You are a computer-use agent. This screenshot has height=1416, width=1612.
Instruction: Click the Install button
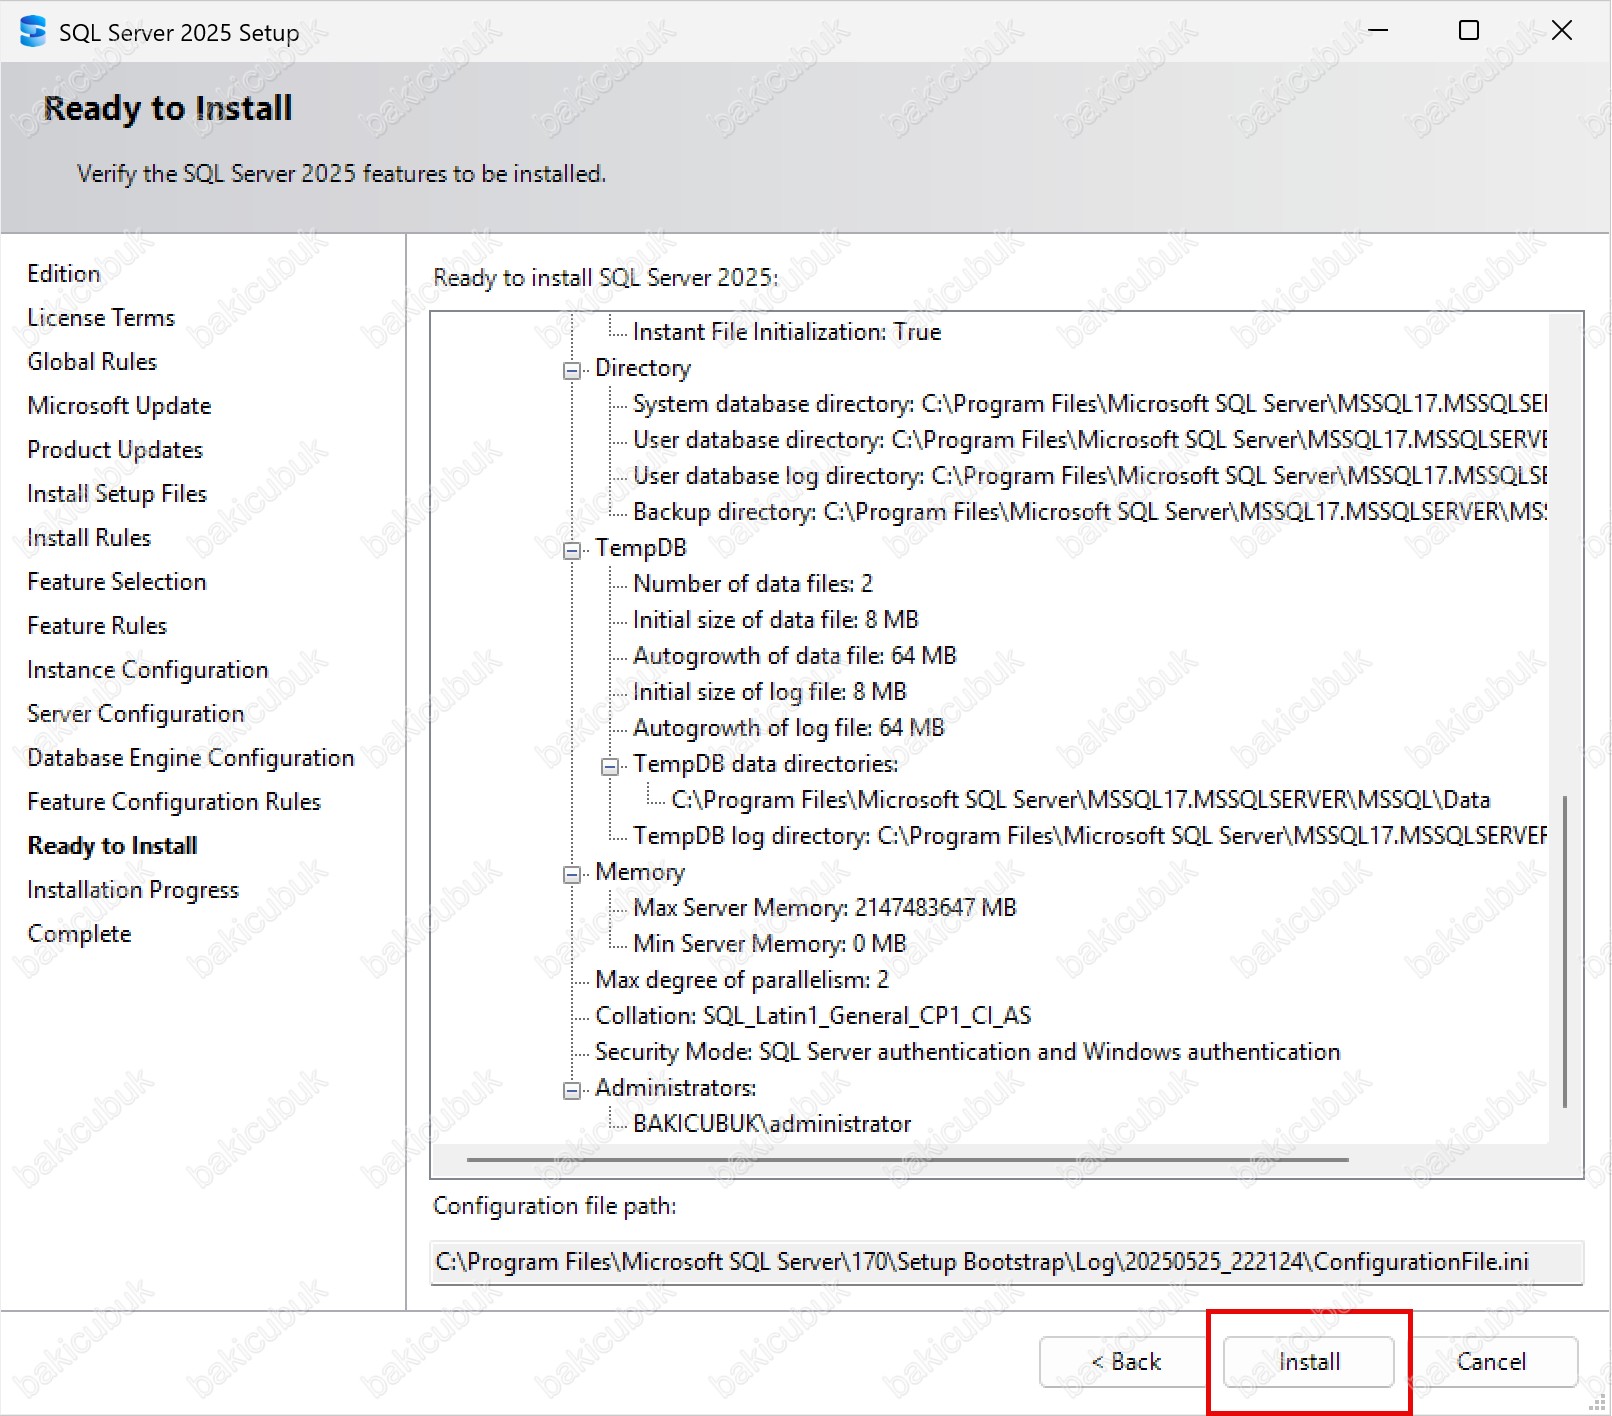tap(1309, 1361)
